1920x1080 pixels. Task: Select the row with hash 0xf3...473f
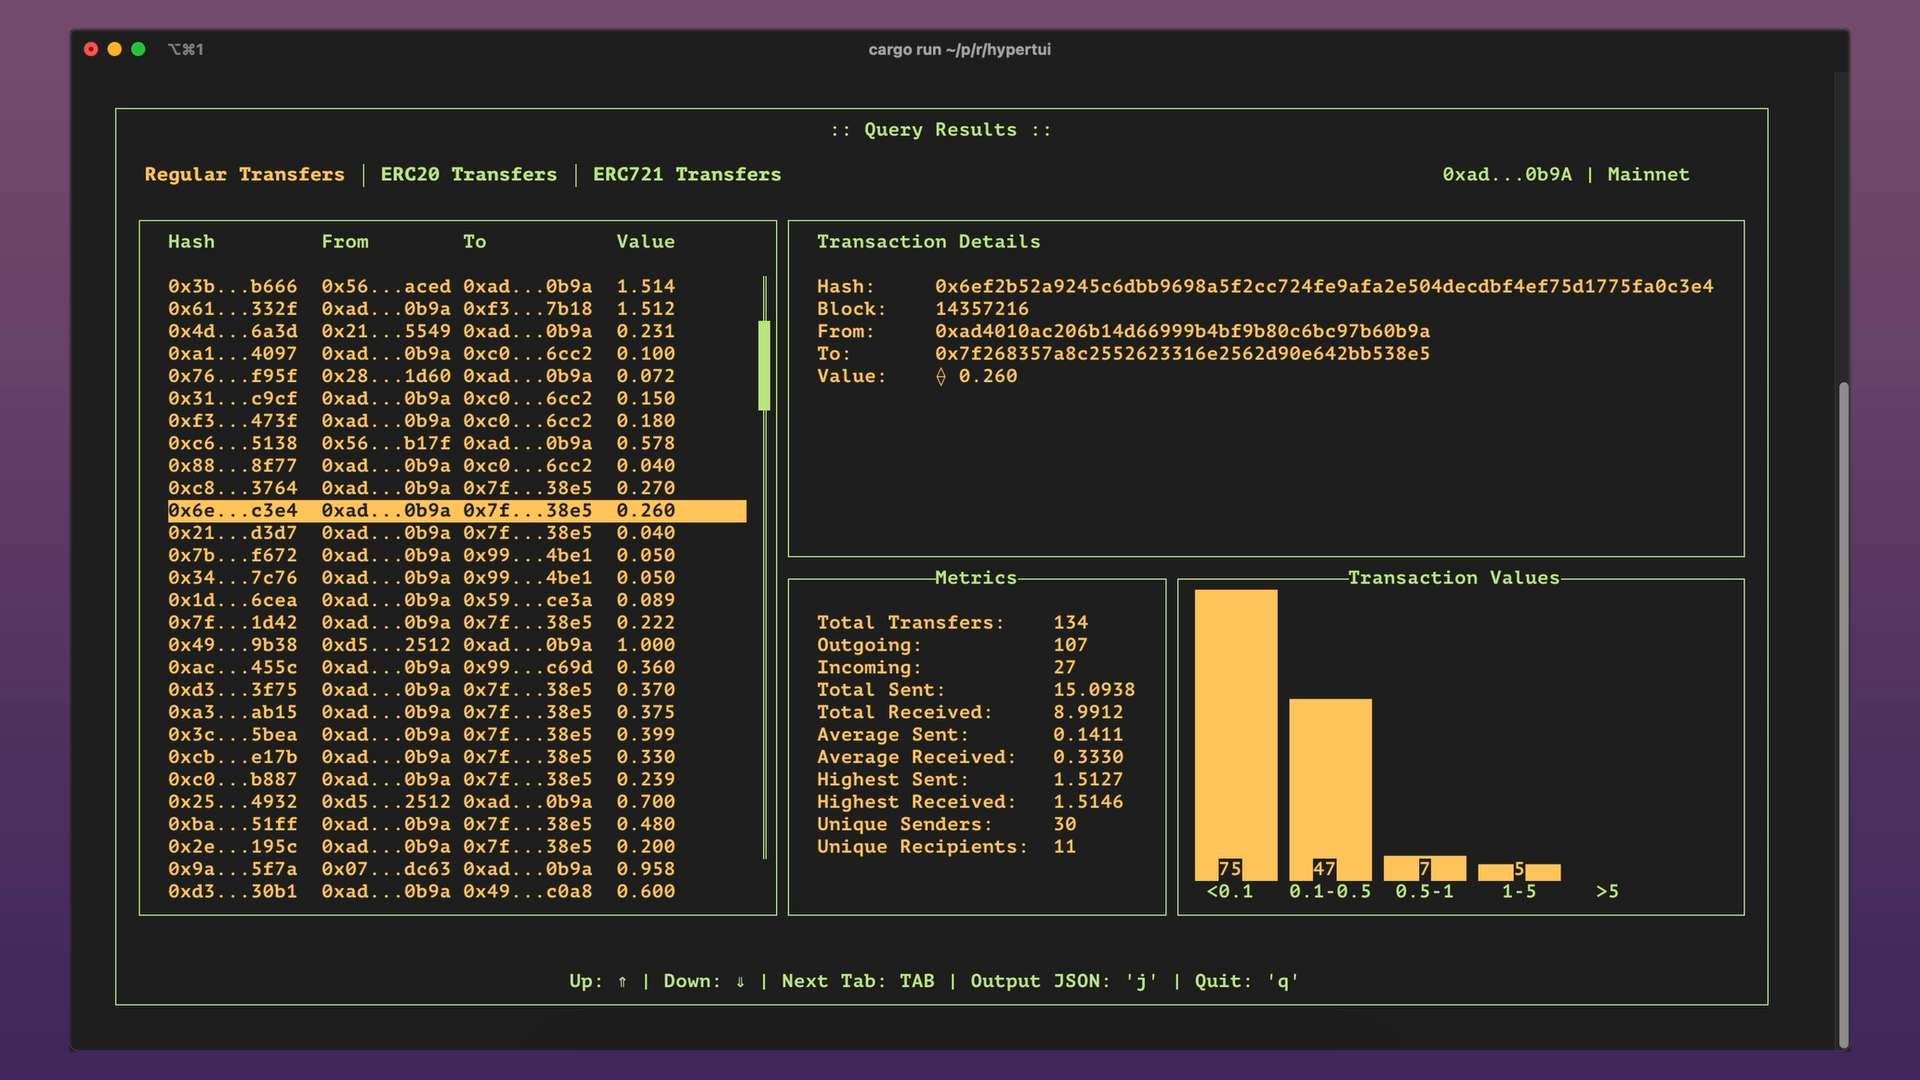(x=457, y=421)
